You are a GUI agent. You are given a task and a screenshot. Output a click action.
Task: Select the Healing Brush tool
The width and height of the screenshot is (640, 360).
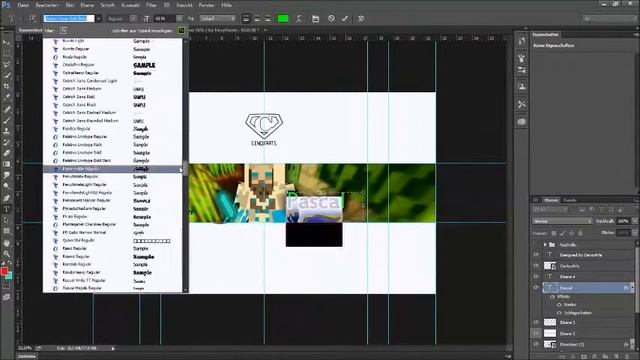[7, 109]
